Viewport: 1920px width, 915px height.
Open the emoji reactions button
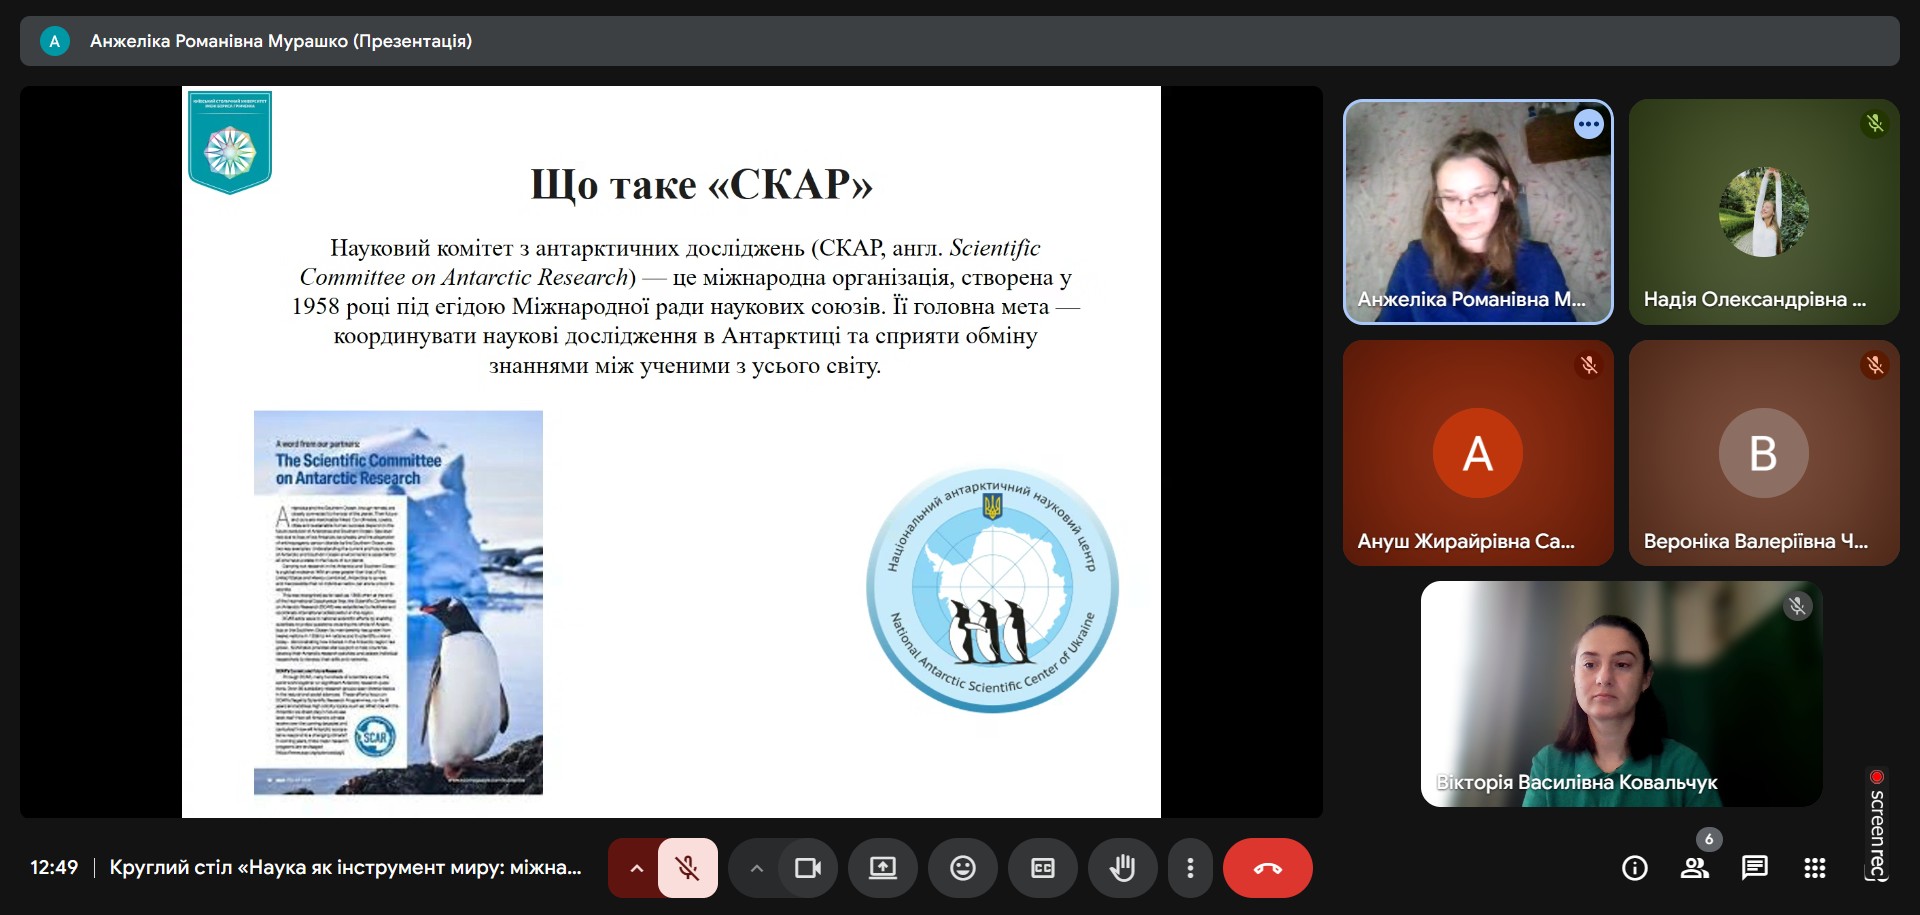pos(962,868)
